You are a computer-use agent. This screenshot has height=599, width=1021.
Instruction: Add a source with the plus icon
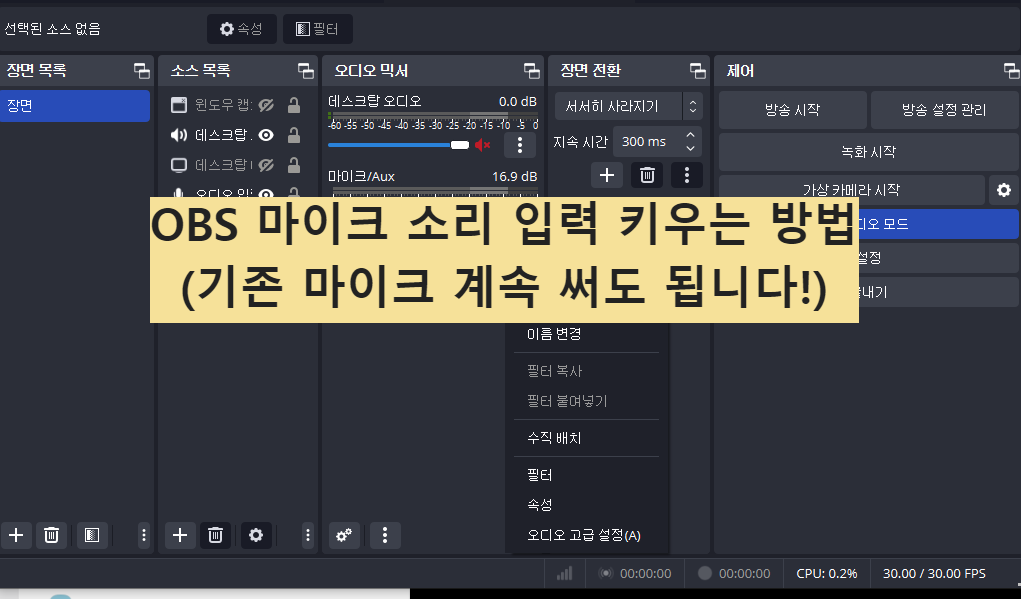point(180,535)
